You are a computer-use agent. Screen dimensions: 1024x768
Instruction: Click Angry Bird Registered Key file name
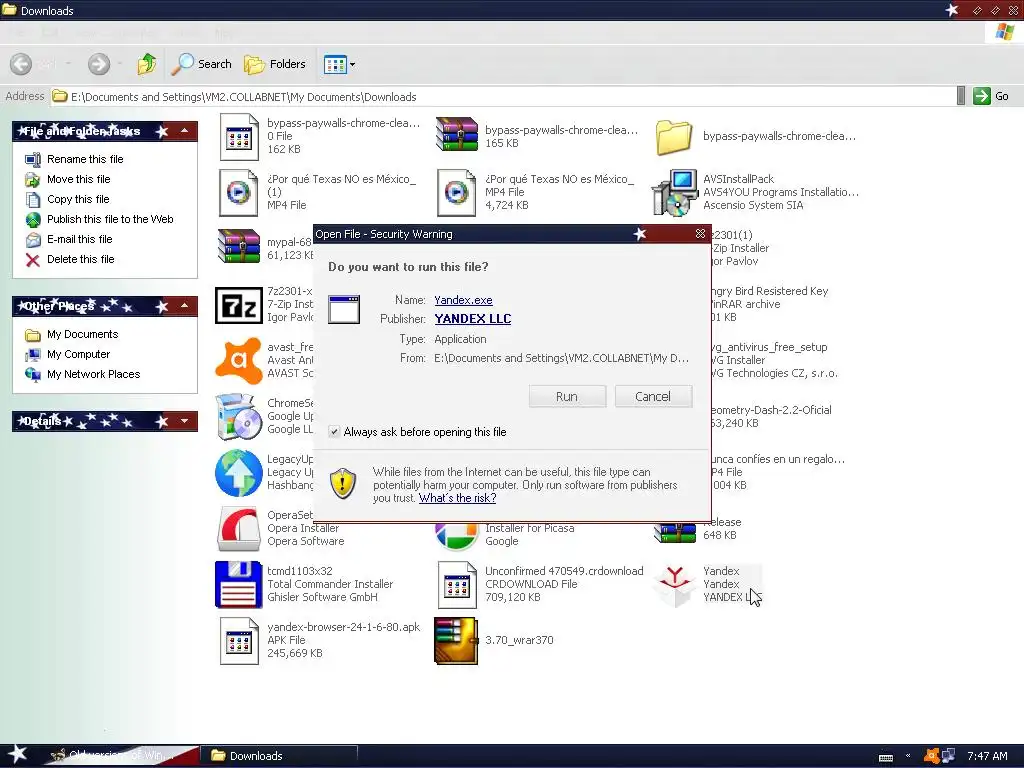(x=770, y=291)
